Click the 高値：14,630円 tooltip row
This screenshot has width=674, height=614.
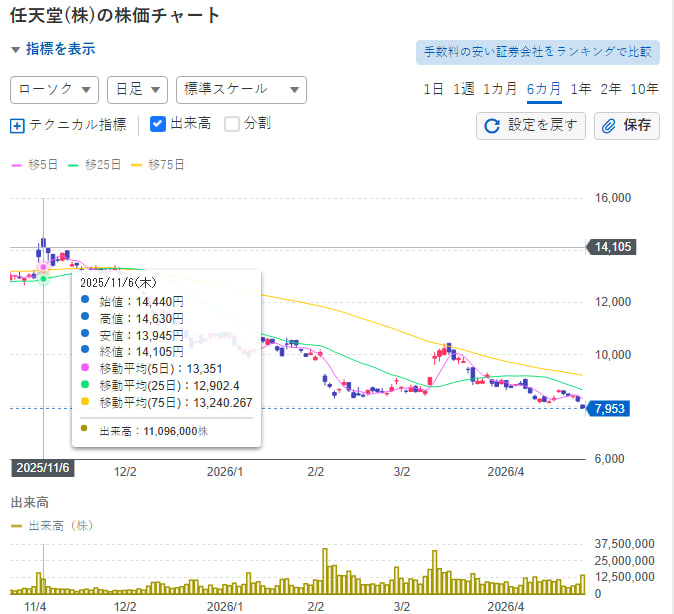point(132,319)
